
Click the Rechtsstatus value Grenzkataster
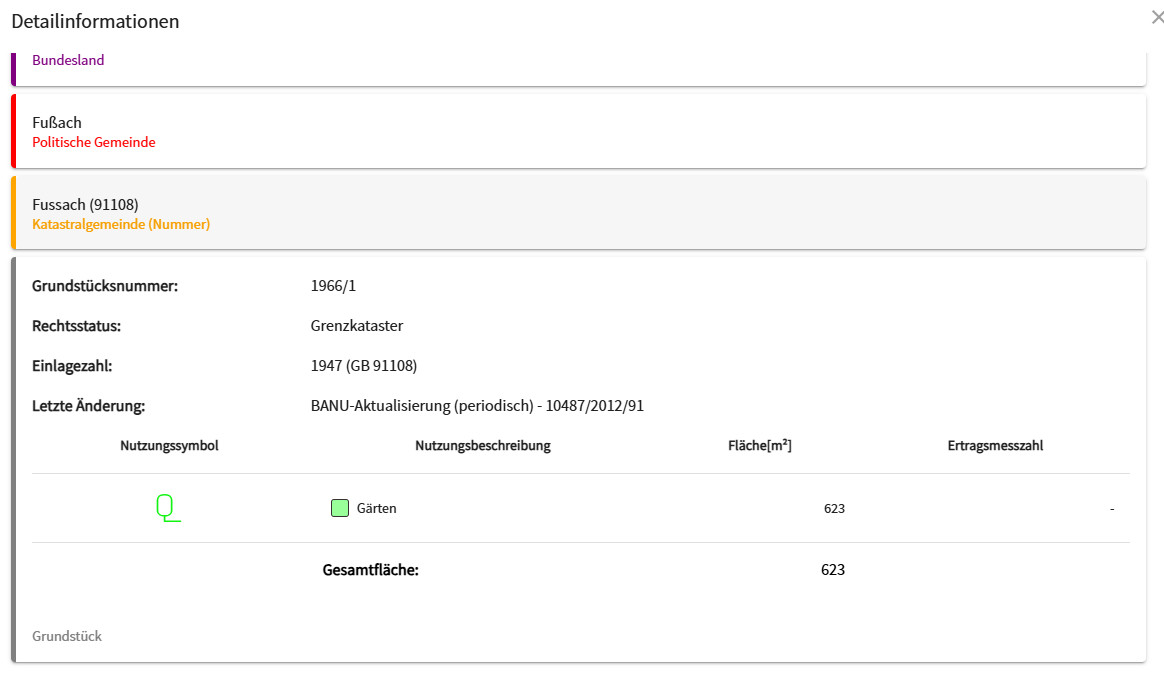357,326
